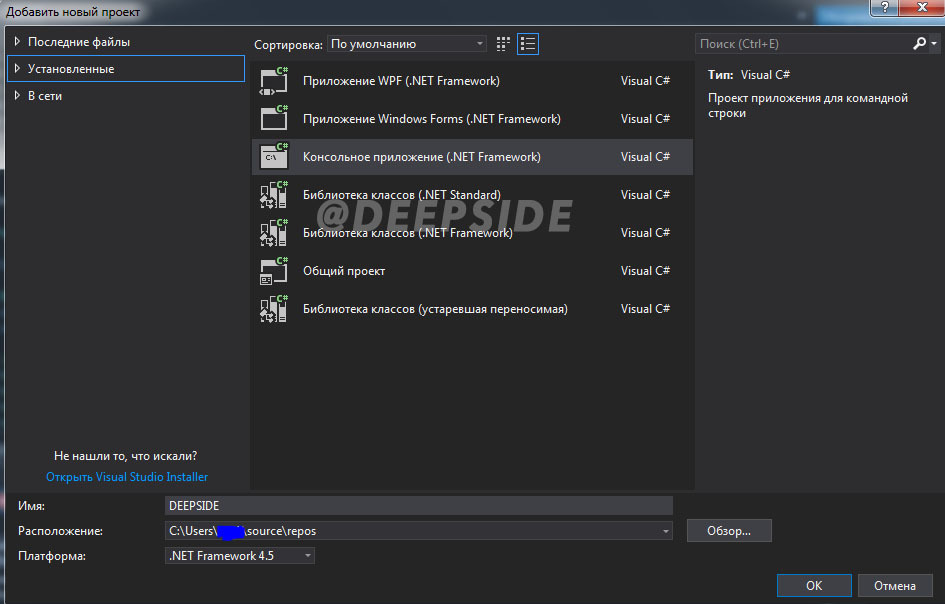Open the location path dropdown arrow
This screenshot has width=945, height=604.
click(666, 531)
